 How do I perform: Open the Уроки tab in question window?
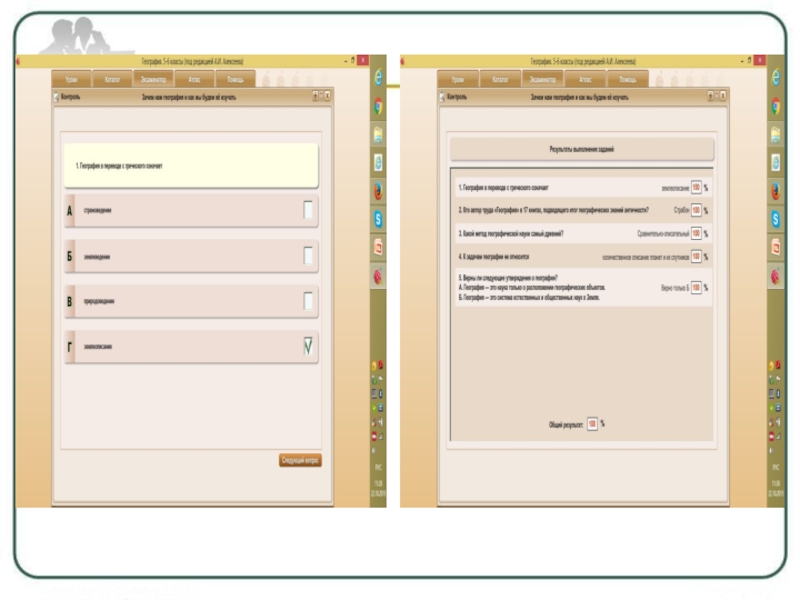[71, 79]
